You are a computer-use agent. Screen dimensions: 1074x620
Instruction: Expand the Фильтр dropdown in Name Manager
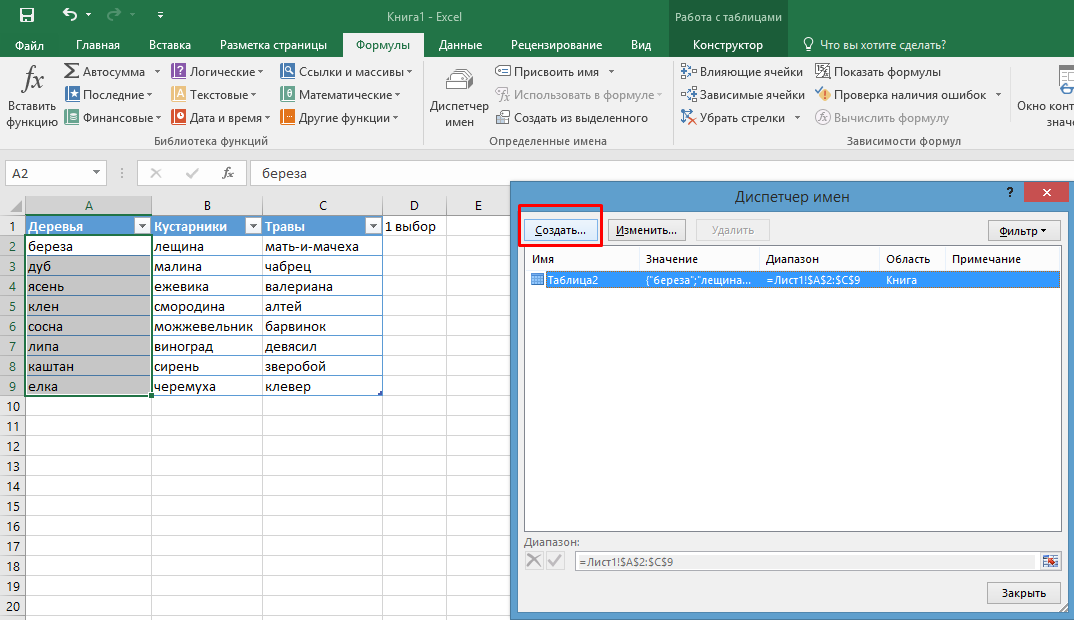(x=1023, y=230)
